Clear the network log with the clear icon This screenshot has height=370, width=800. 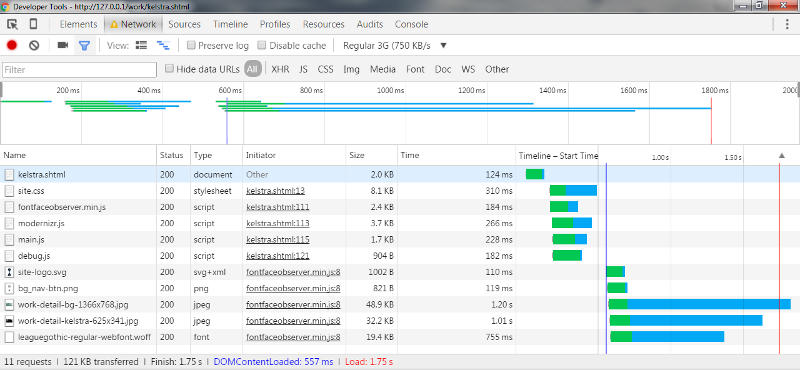click(x=34, y=45)
